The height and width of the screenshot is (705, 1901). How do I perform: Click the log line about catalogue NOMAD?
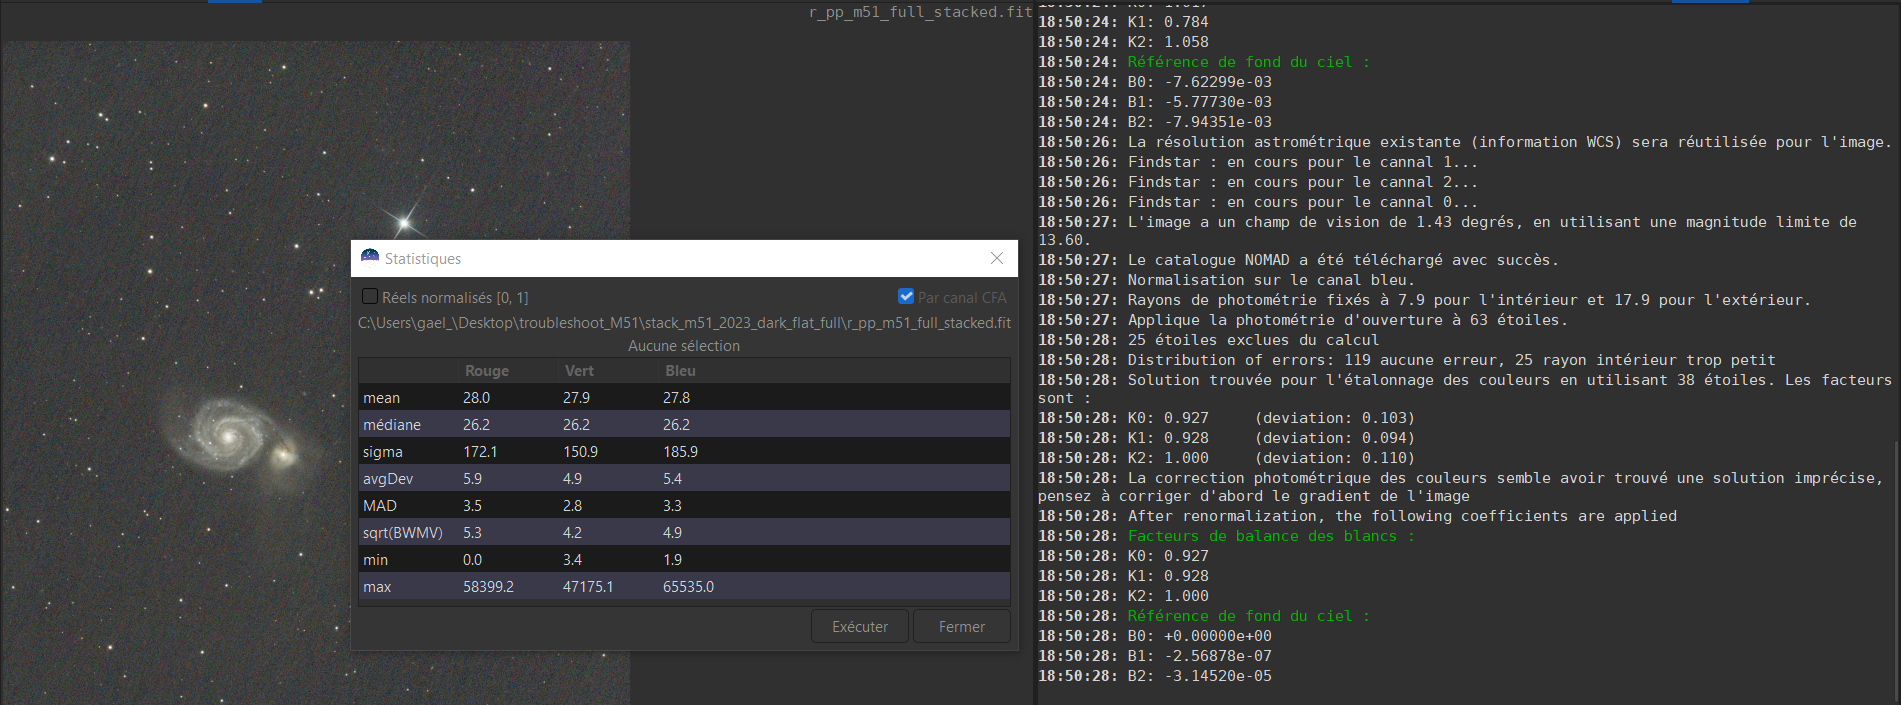coord(1298,260)
